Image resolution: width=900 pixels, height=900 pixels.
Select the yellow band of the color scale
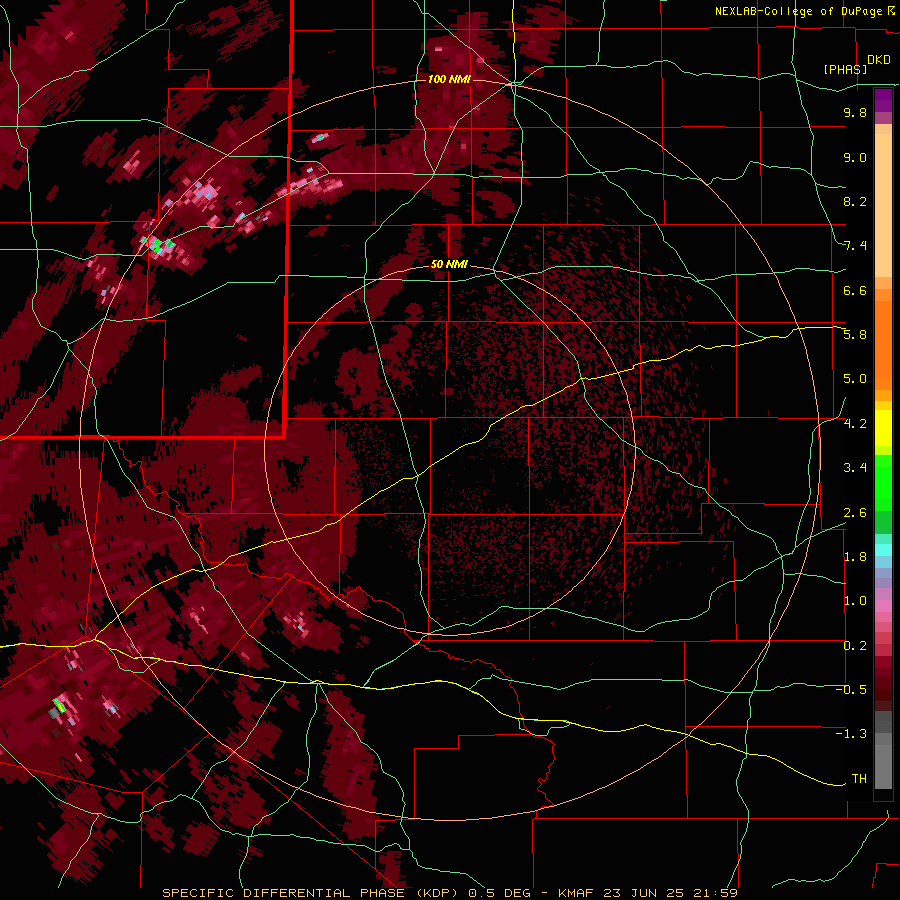click(x=883, y=428)
